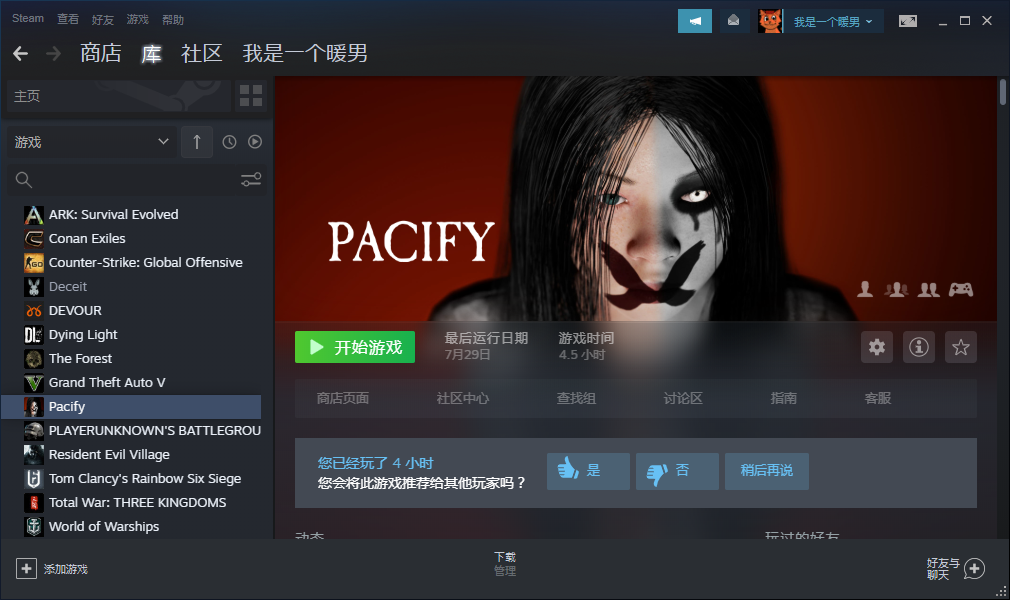Open the 查看 menu
Viewport: 1010px width, 600px height.
pos(68,19)
